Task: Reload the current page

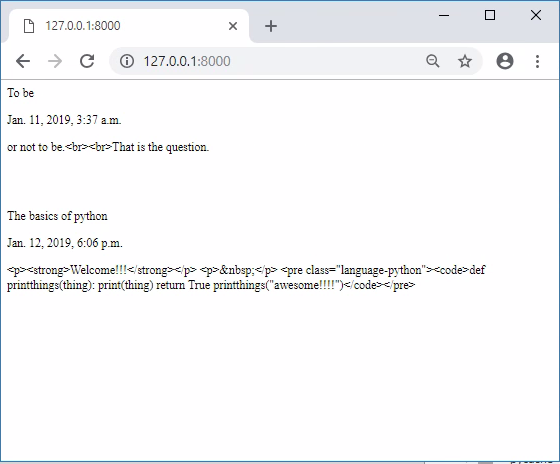Action: pos(87,61)
